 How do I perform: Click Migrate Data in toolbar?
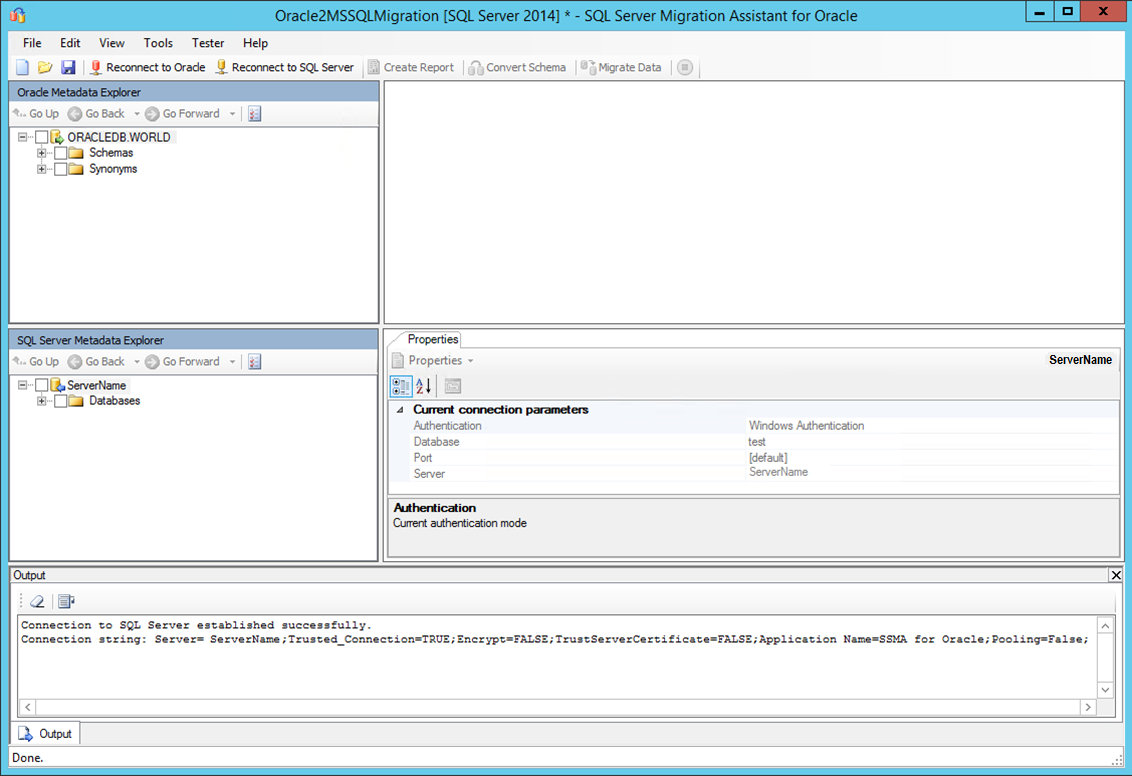621,67
